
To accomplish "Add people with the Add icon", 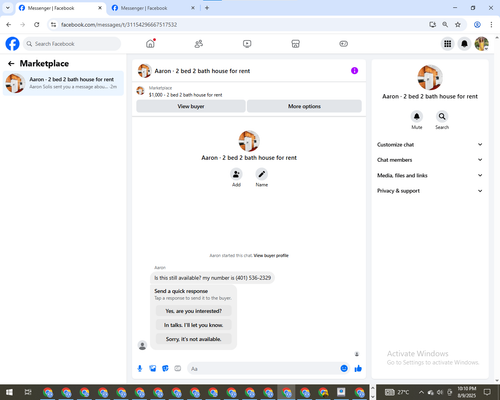I will [236, 174].
